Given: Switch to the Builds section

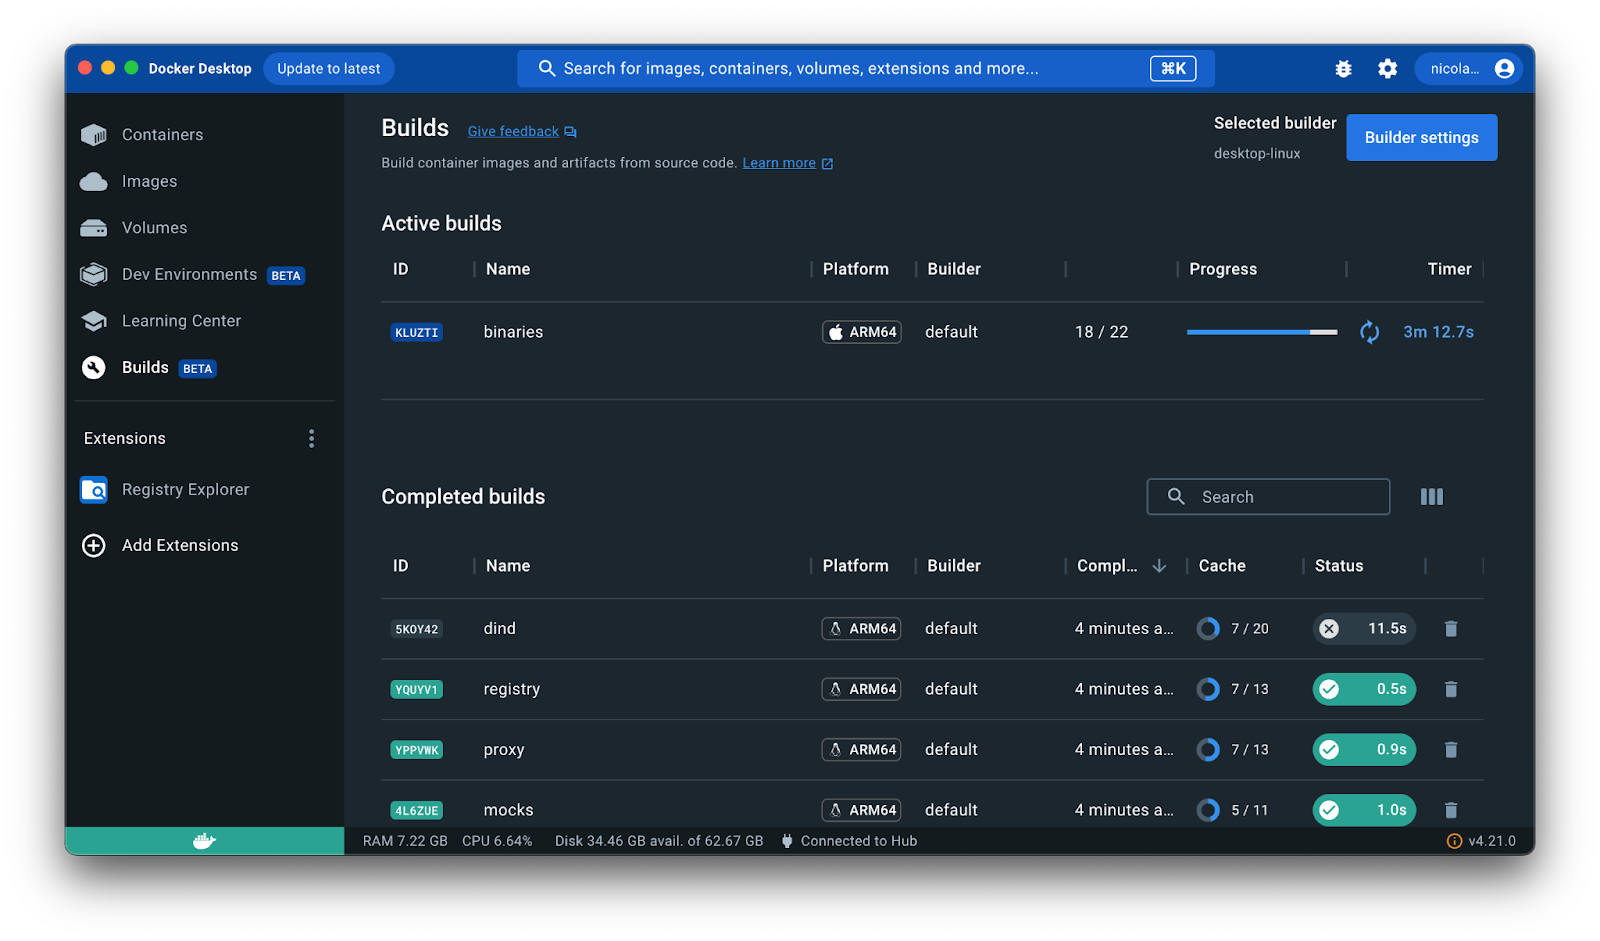Looking at the screenshot, I should coord(145,367).
